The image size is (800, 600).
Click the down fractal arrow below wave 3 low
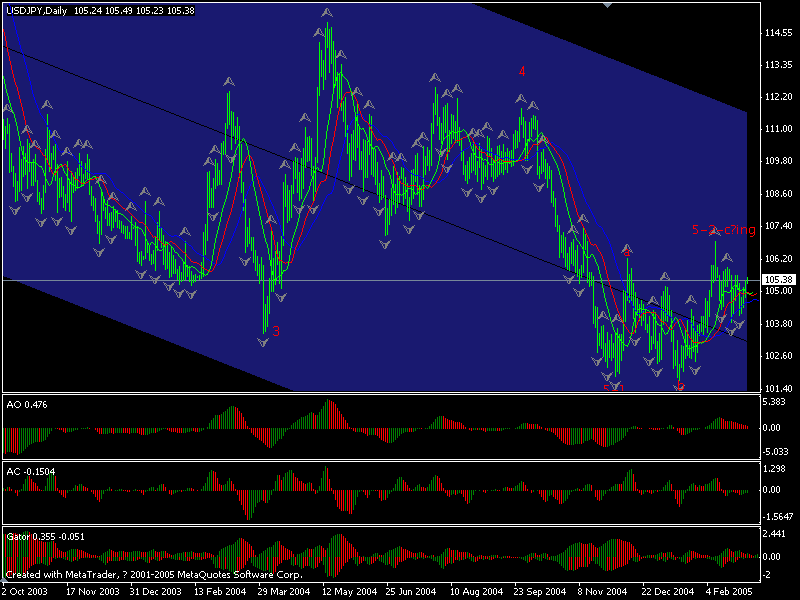263,342
